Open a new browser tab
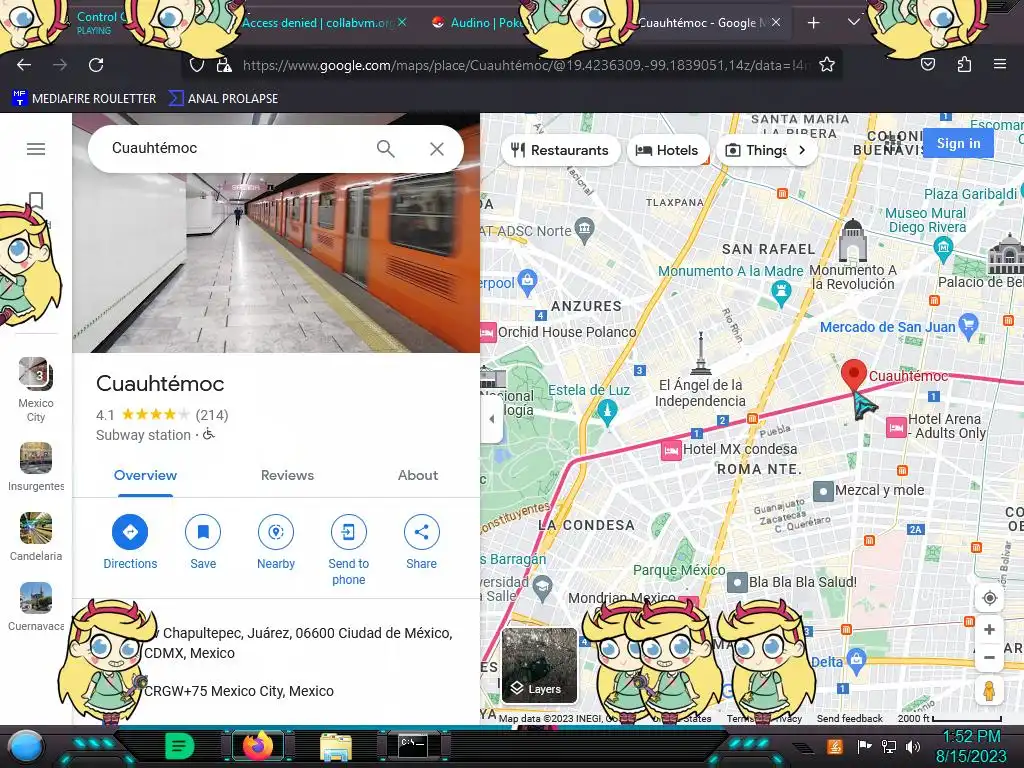1024x768 pixels. click(814, 23)
